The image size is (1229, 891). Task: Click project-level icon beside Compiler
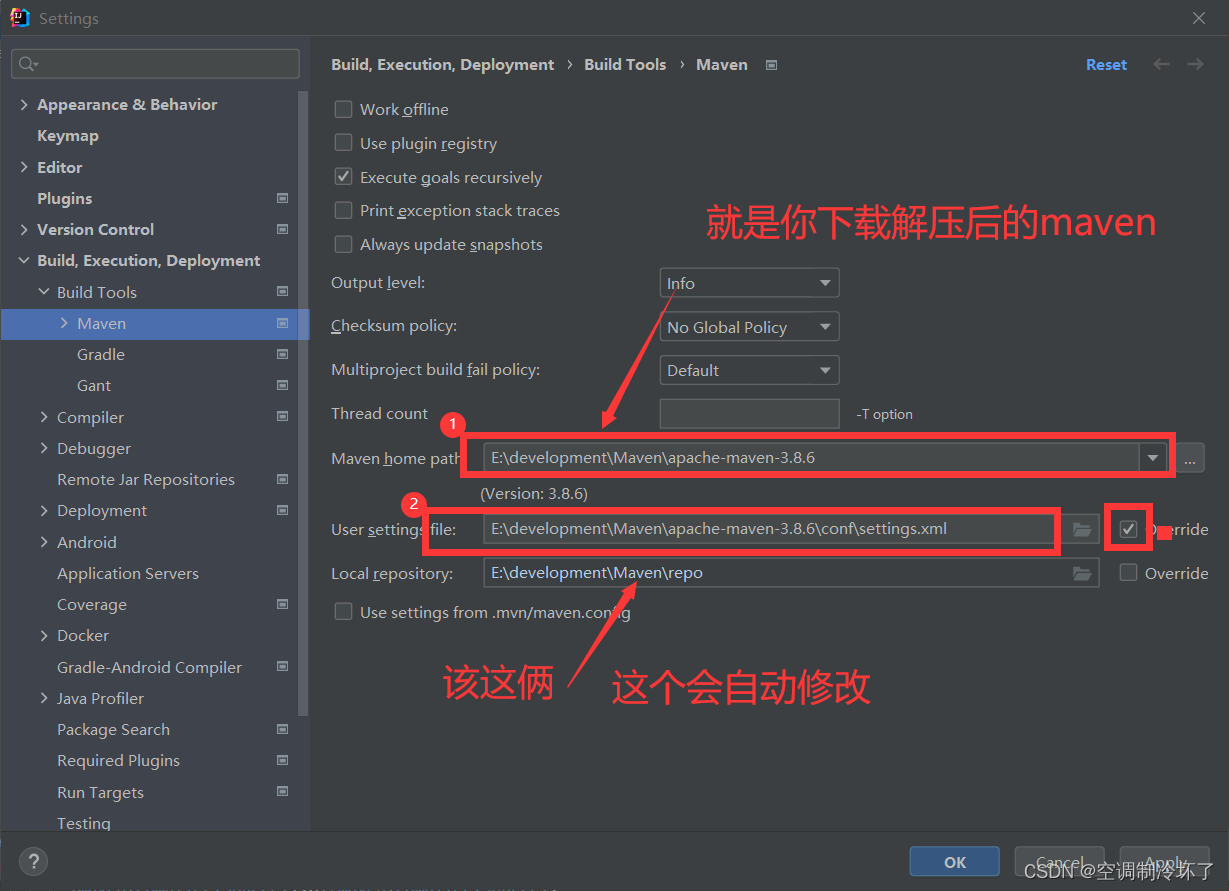pos(282,417)
